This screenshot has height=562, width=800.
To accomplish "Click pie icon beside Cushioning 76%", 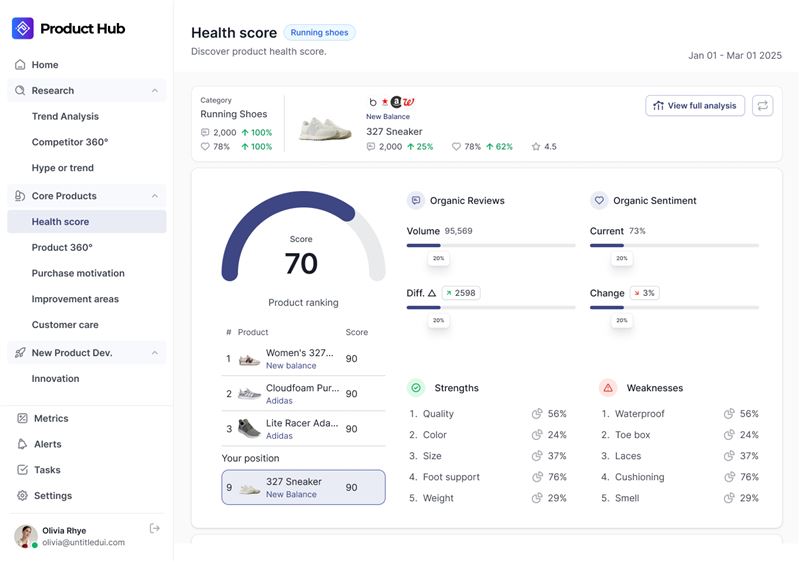I will (729, 477).
